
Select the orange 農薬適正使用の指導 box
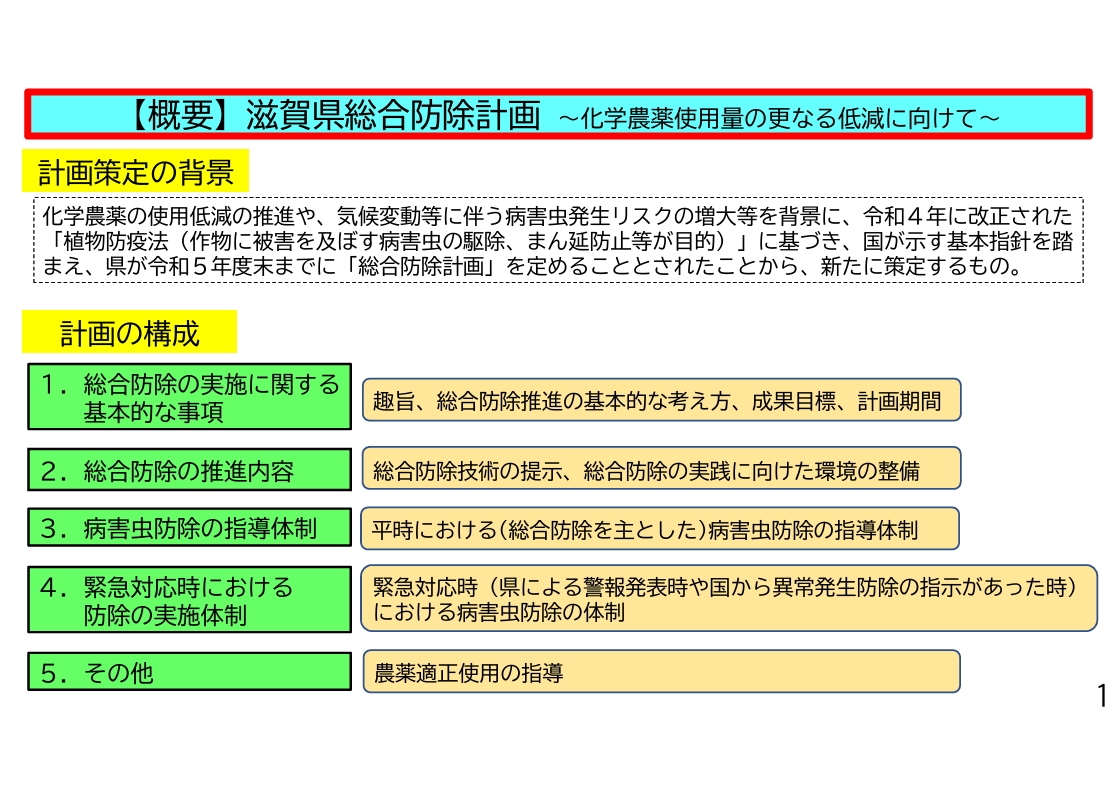(x=660, y=672)
